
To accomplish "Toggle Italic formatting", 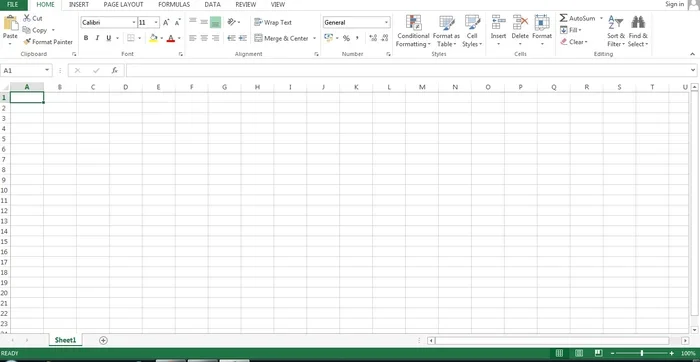I will (x=97, y=38).
